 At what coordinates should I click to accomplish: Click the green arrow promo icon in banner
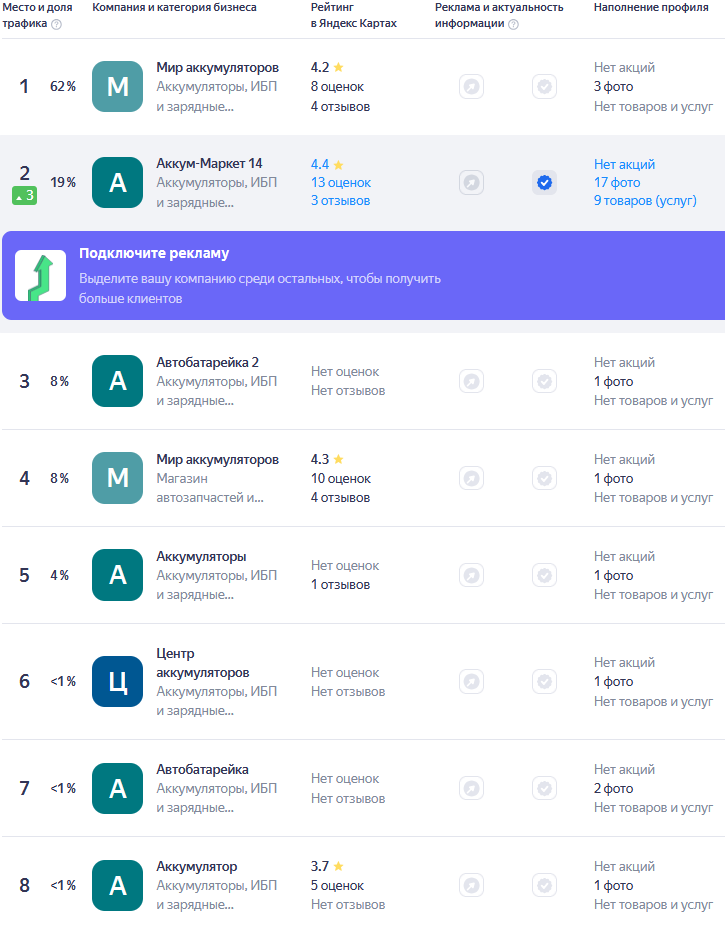[41, 276]
